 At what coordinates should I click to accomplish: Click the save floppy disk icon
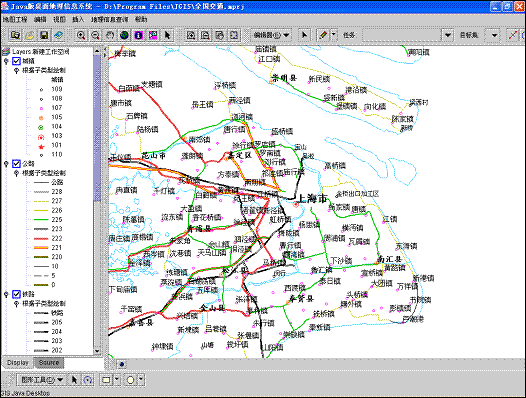(x=44, y=35)
